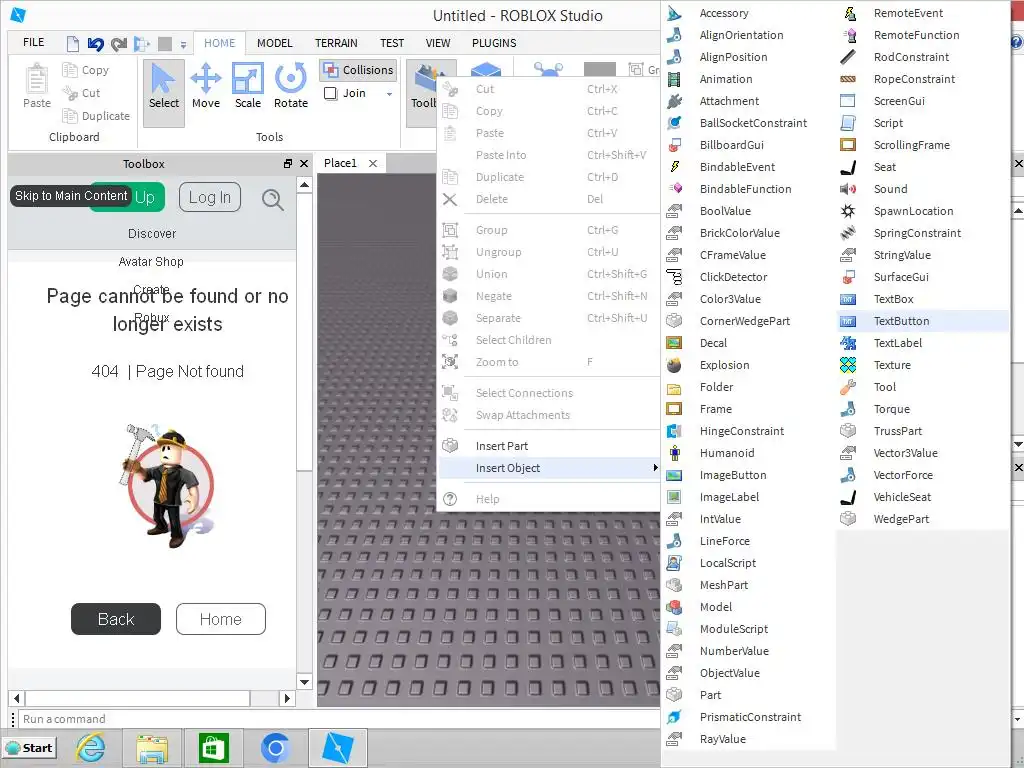Switch to the TERRAIN ribbon tab
Viewport: 1024px width, 768px height.
[x=336, y=43]
